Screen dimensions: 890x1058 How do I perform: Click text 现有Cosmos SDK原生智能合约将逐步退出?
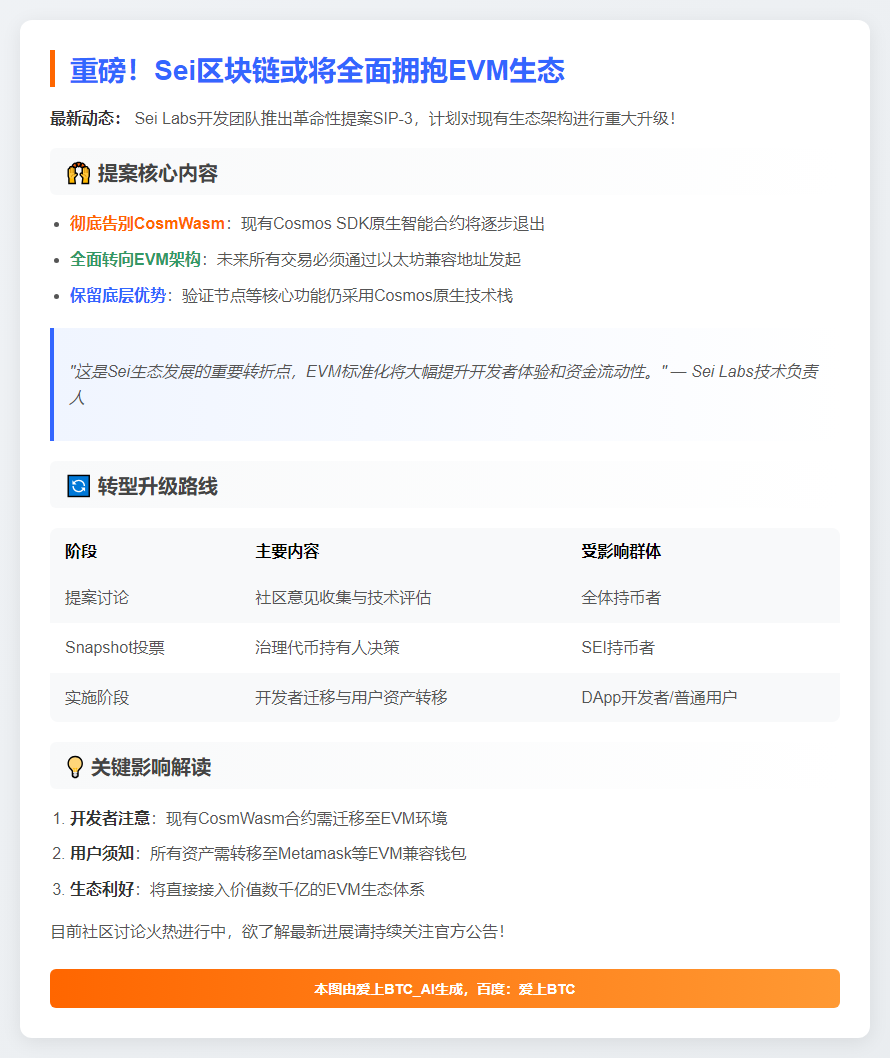point(393,223)
